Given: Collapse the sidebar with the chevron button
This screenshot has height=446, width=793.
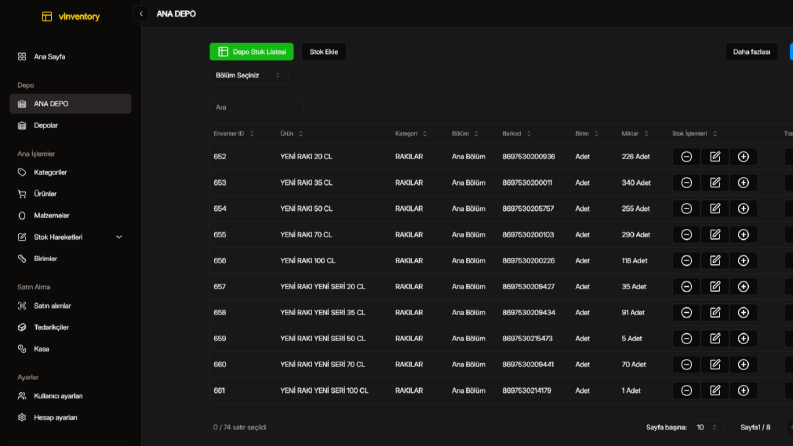Looking at the screenshot, I should (x=141, y=14).
